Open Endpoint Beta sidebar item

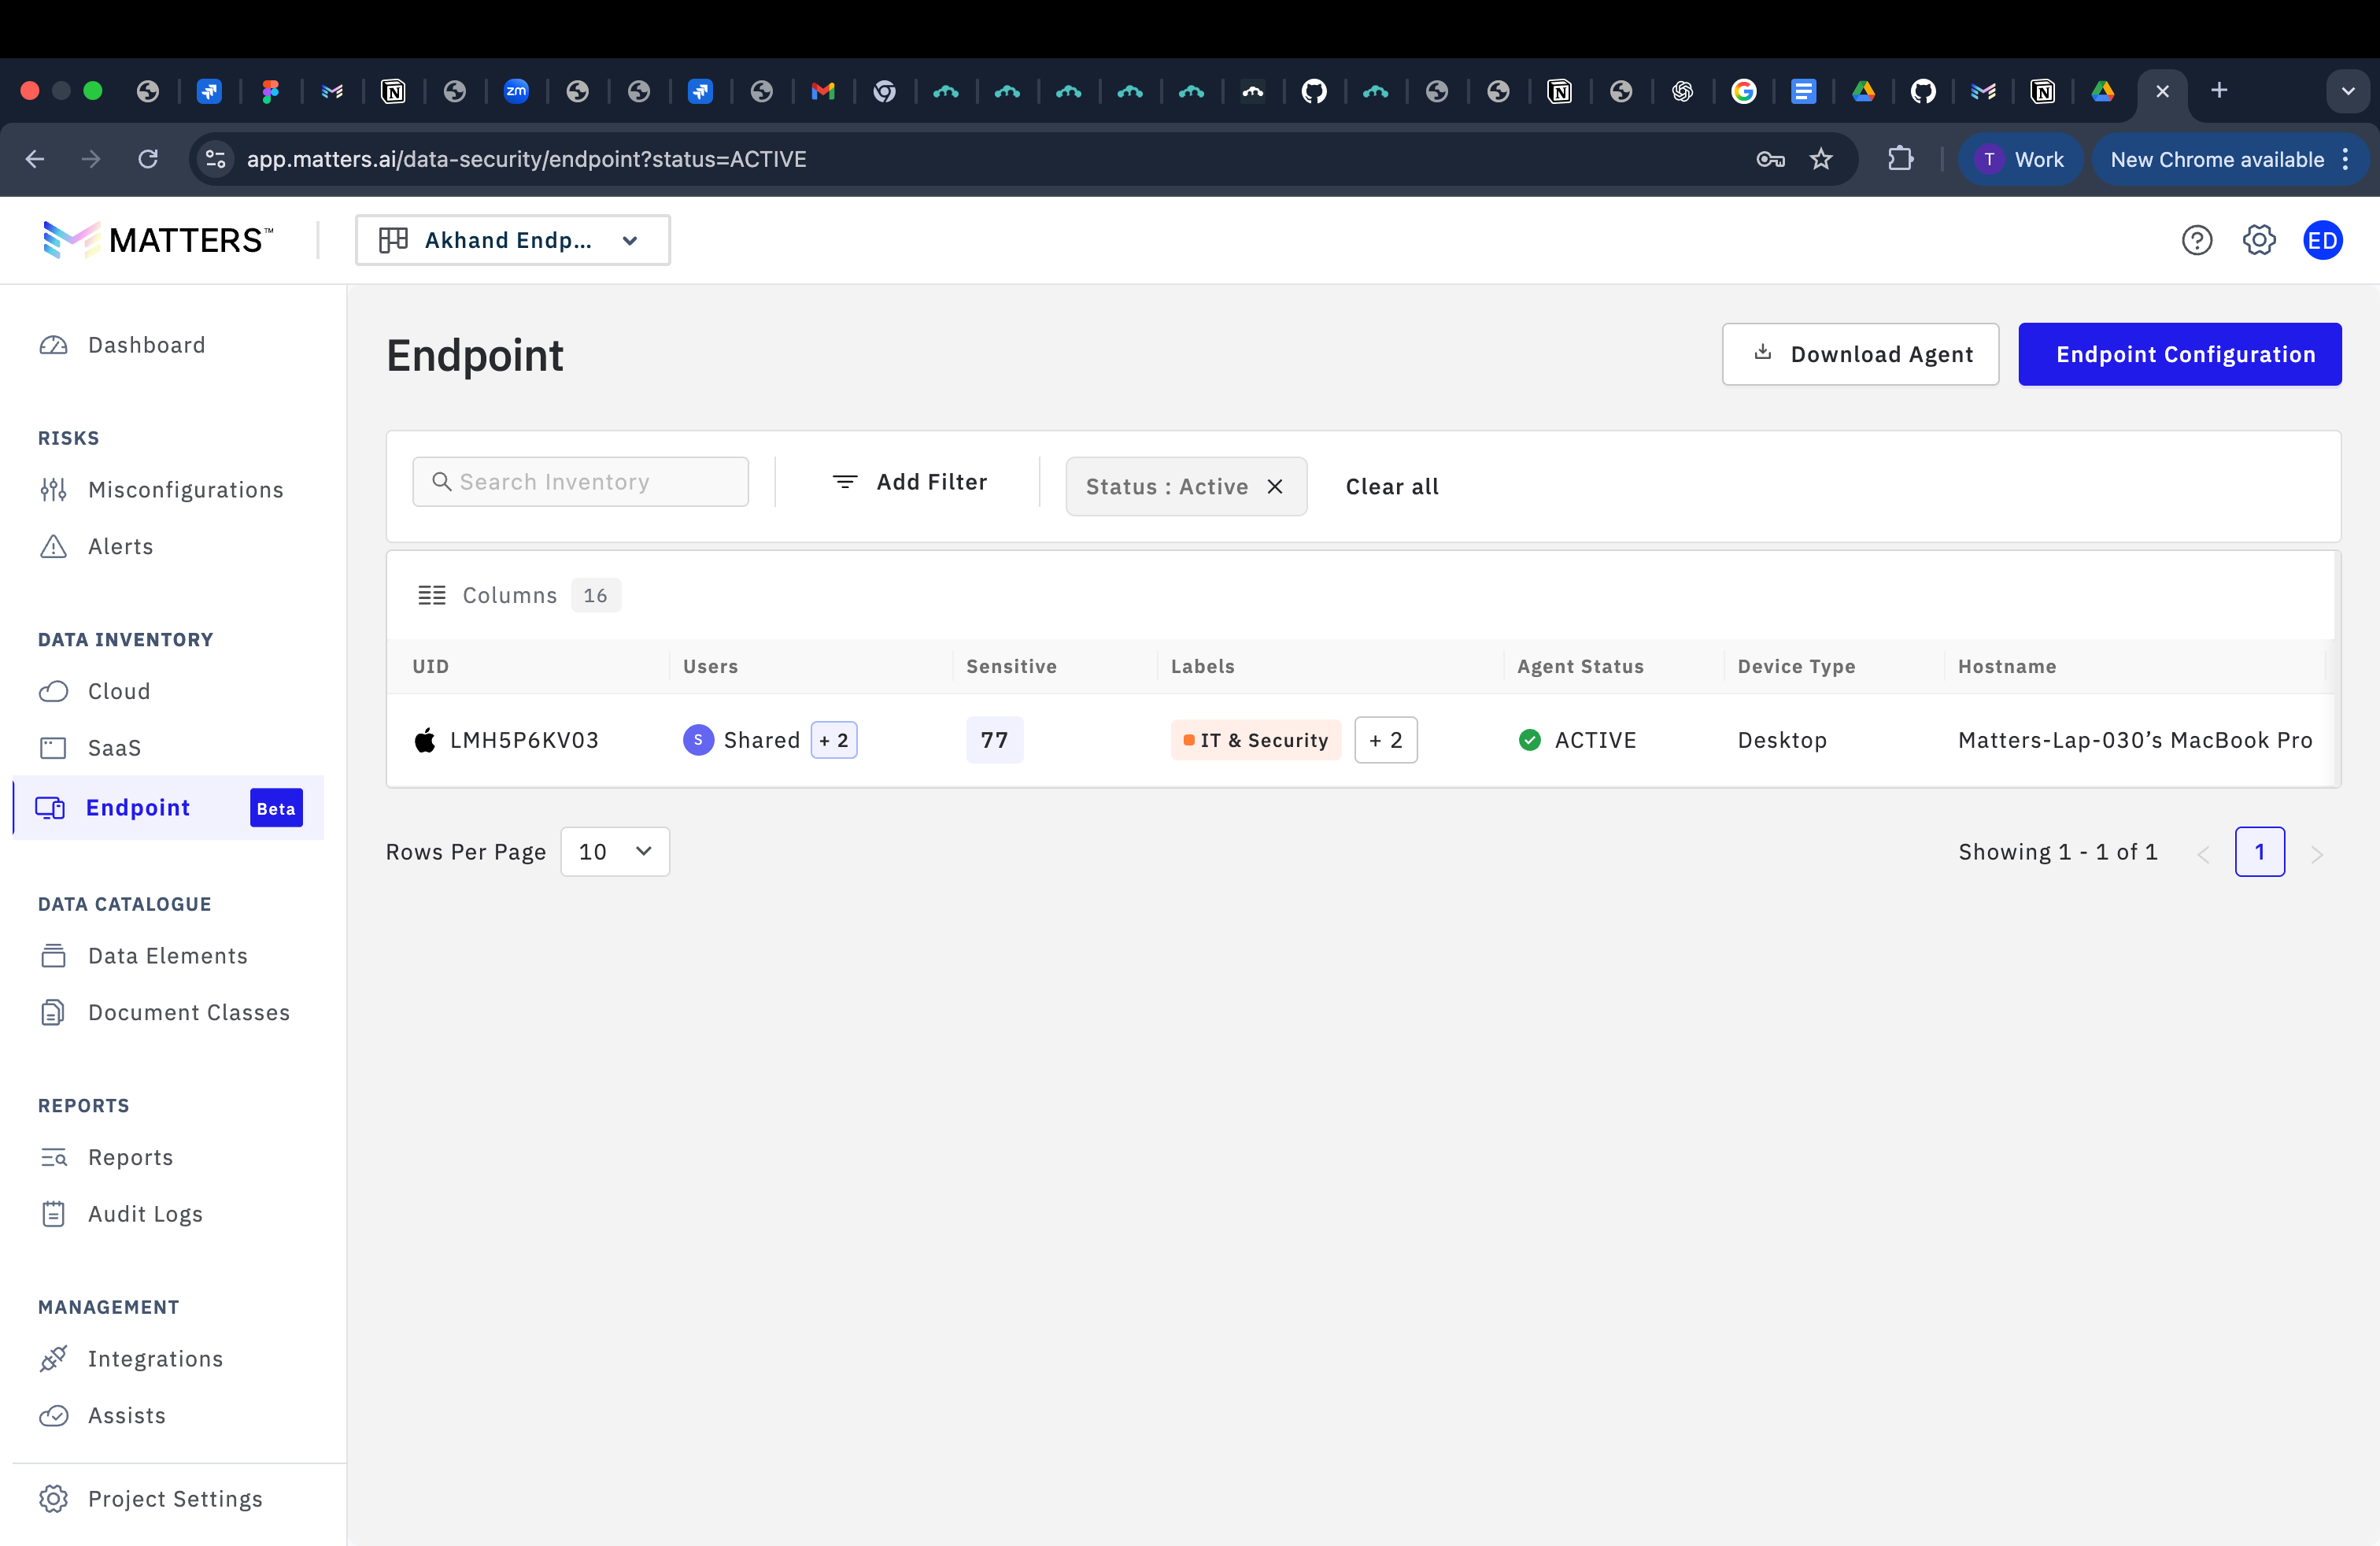click(168, 808)
